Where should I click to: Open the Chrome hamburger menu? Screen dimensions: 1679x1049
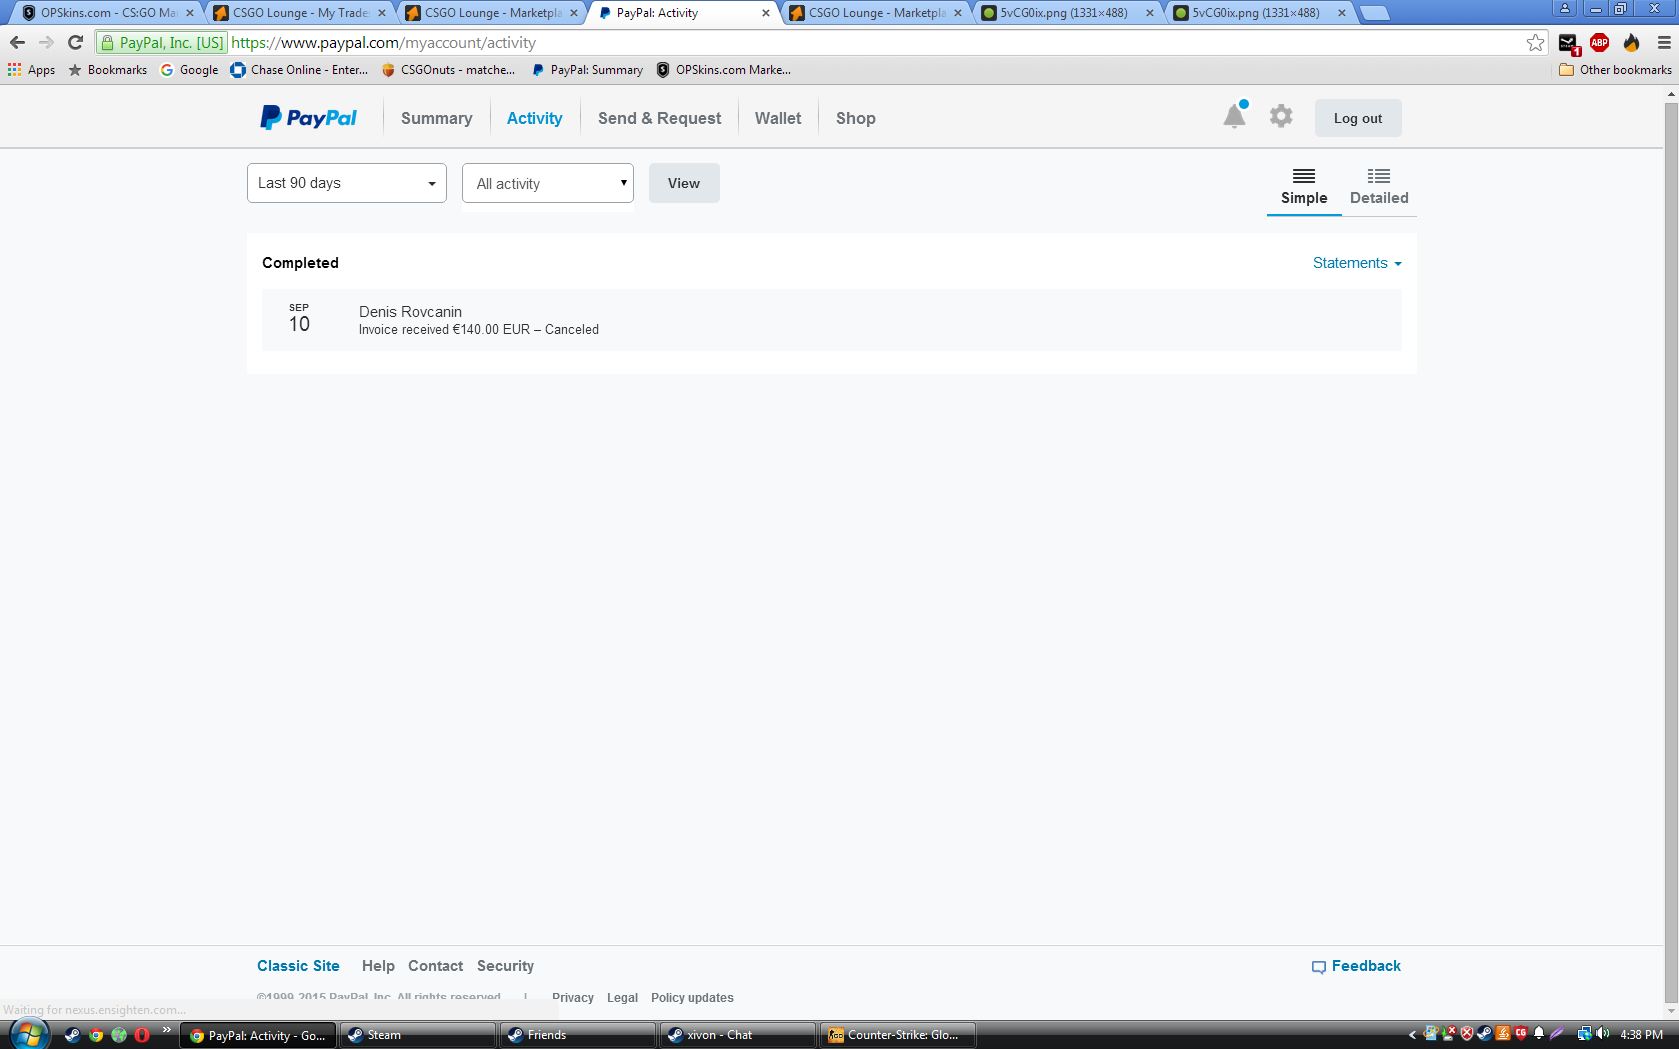[1664, 42]
